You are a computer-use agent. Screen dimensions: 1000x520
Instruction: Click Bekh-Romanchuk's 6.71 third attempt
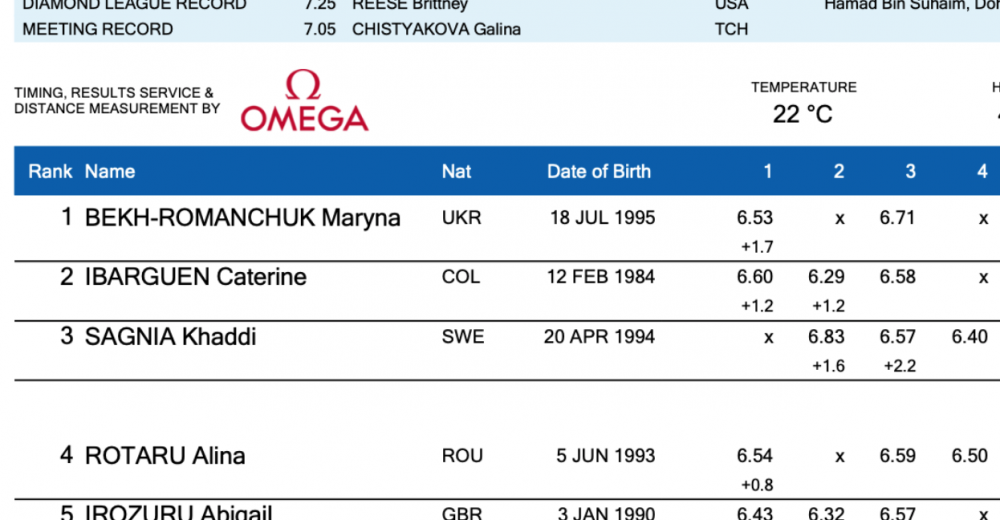(897, 218)
